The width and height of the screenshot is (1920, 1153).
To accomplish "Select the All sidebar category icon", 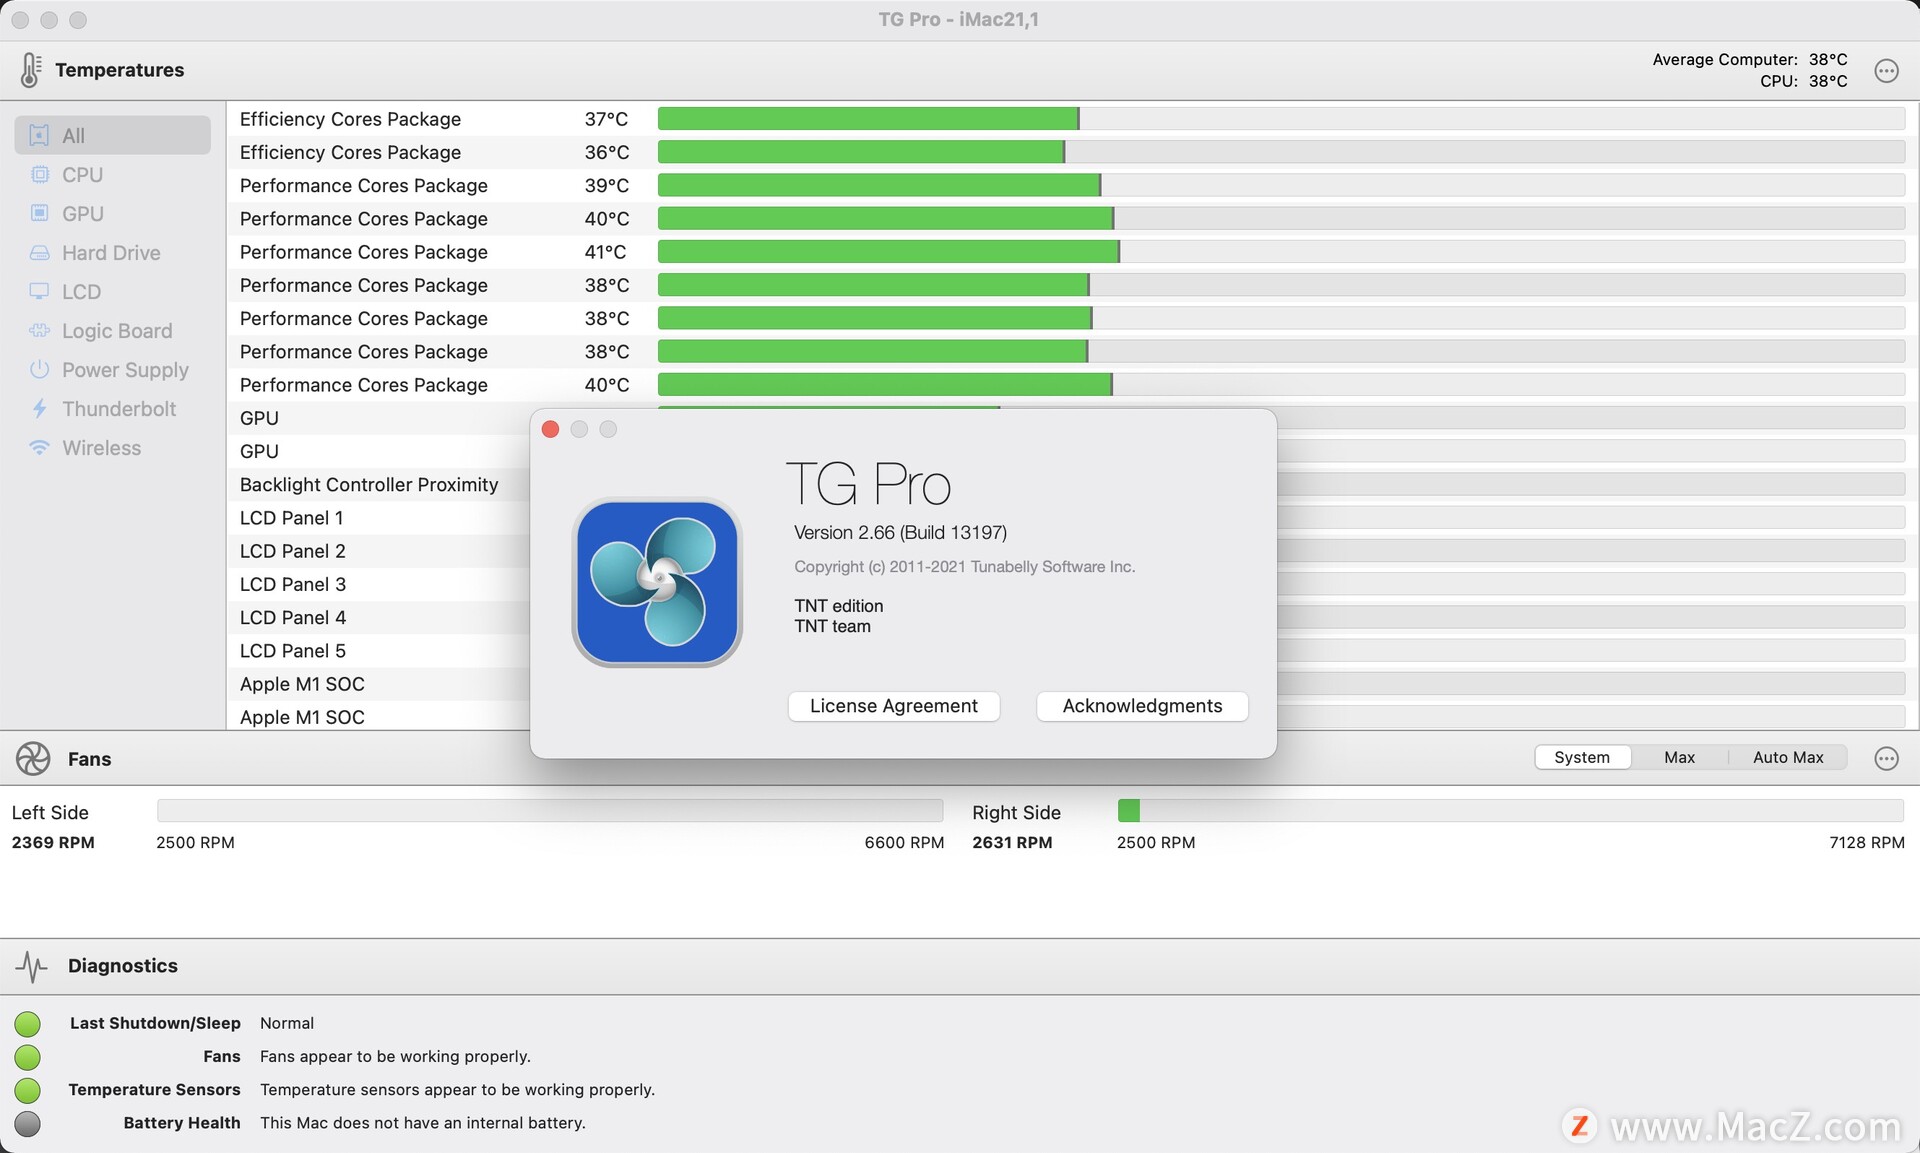I will point(39,135).
